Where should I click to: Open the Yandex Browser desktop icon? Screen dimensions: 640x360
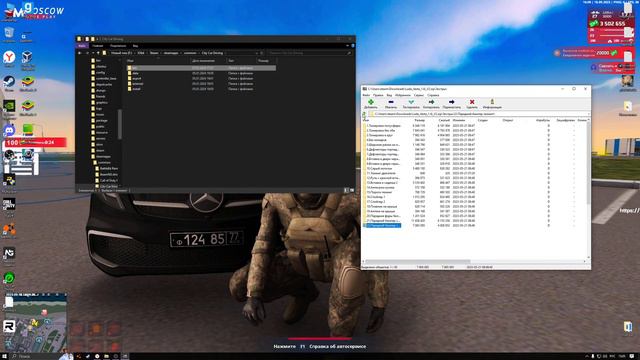pyautogui.click(x=9, y=59)
